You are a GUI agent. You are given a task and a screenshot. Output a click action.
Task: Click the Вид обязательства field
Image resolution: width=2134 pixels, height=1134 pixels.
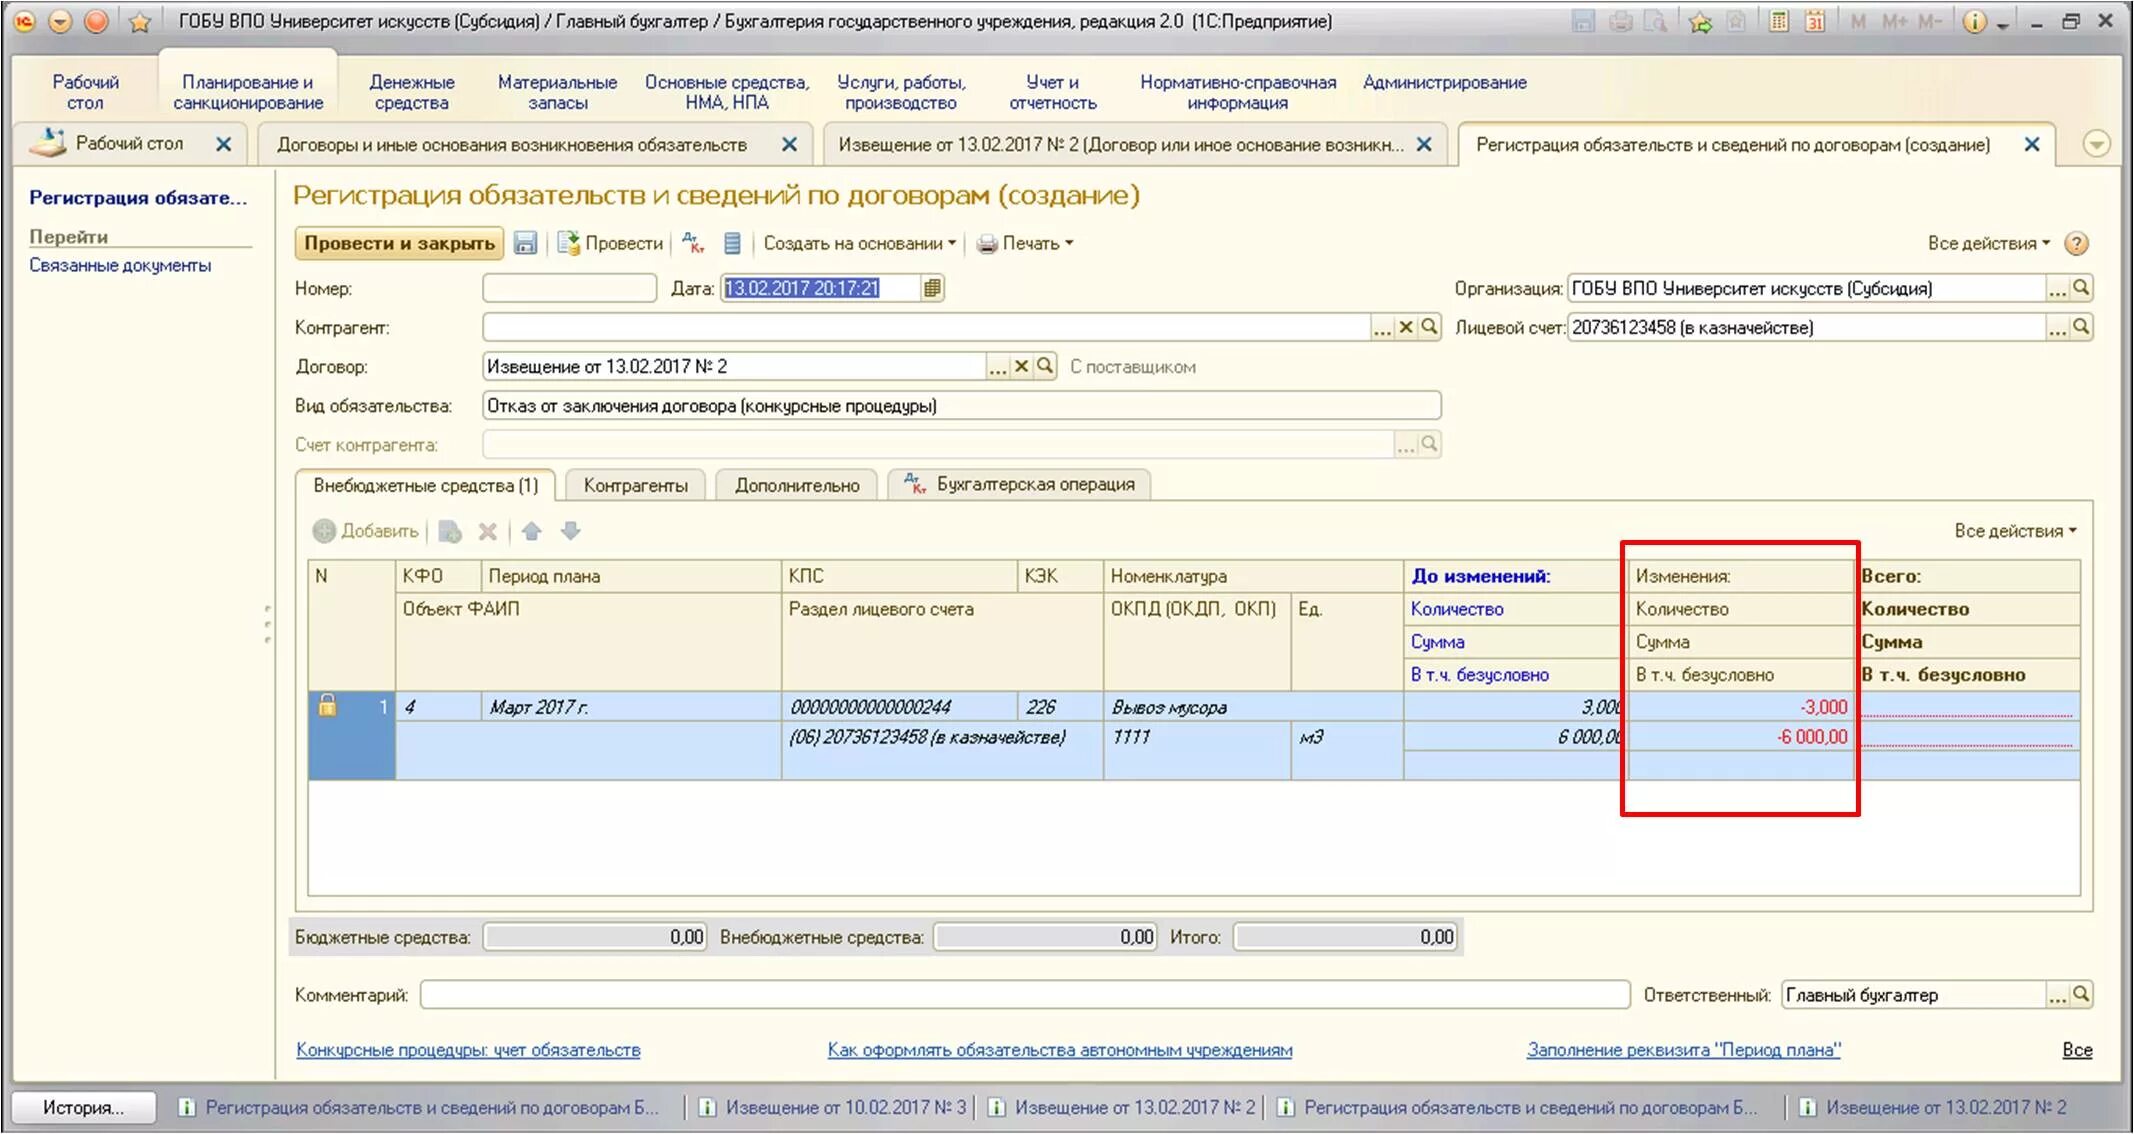[961, 405]
